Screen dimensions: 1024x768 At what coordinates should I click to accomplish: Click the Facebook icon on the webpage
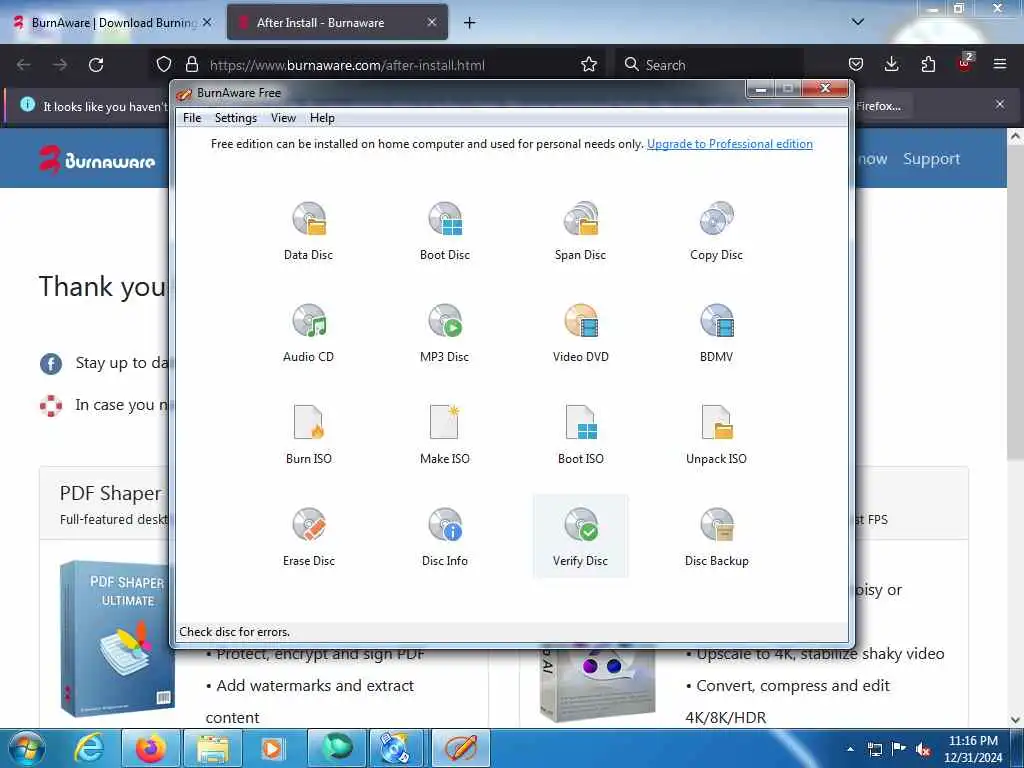[51, 363]
